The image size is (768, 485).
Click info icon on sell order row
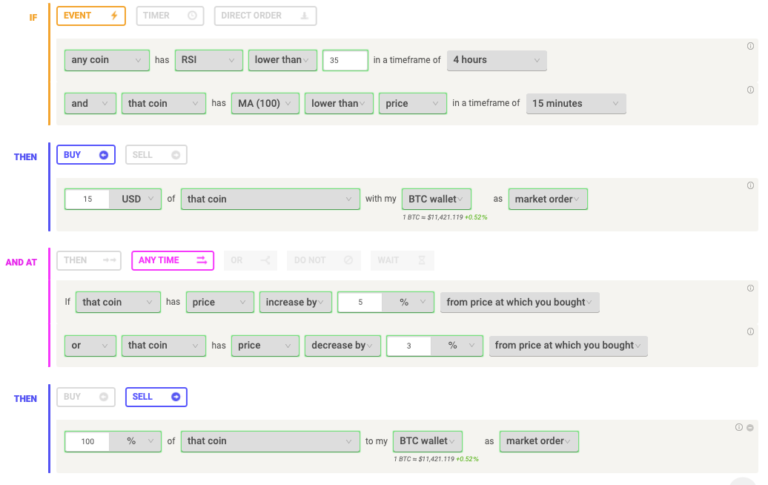coord(739,427)
